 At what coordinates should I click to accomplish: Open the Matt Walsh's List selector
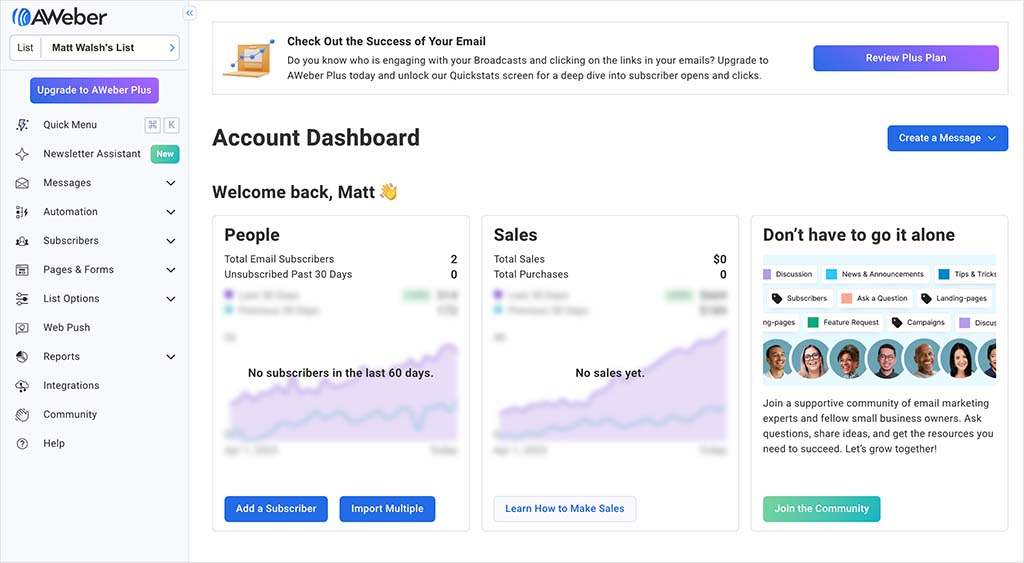94,48
